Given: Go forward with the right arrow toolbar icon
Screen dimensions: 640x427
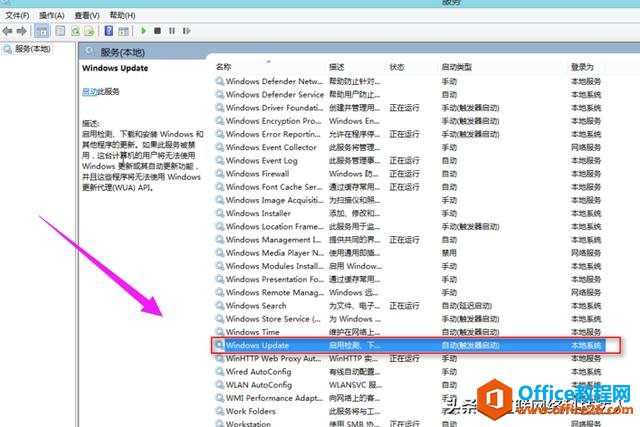Looking at the screenshot, I should click(x=22, y=31).
